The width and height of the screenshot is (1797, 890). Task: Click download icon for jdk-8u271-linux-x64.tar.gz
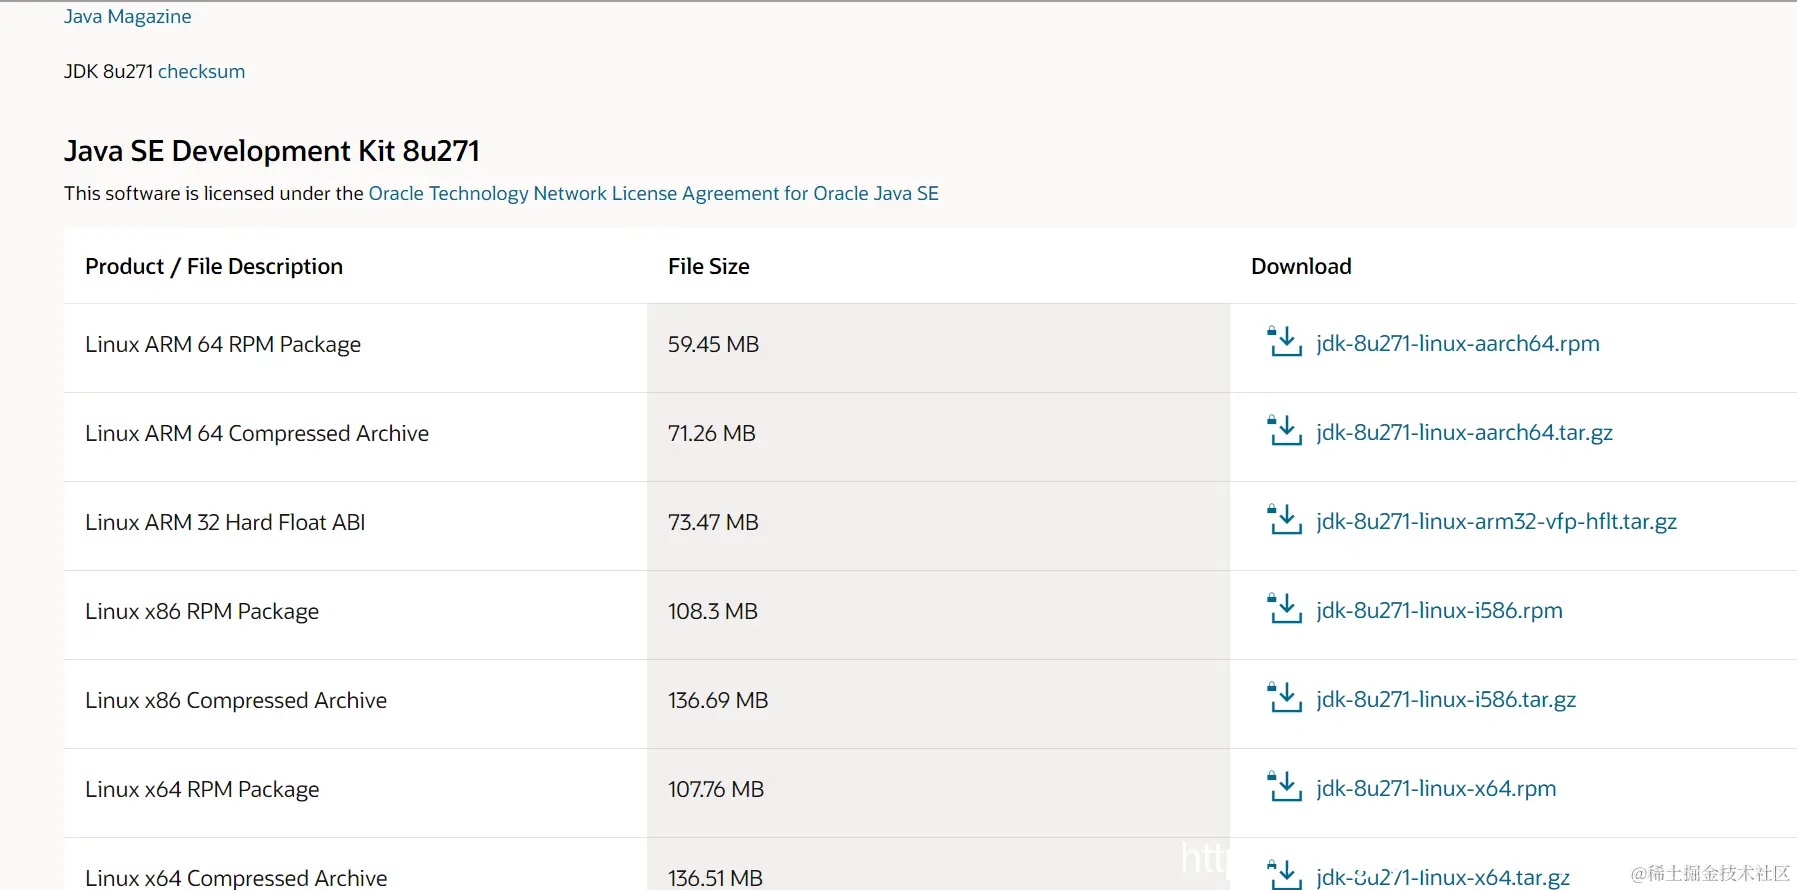(1284, 875)
